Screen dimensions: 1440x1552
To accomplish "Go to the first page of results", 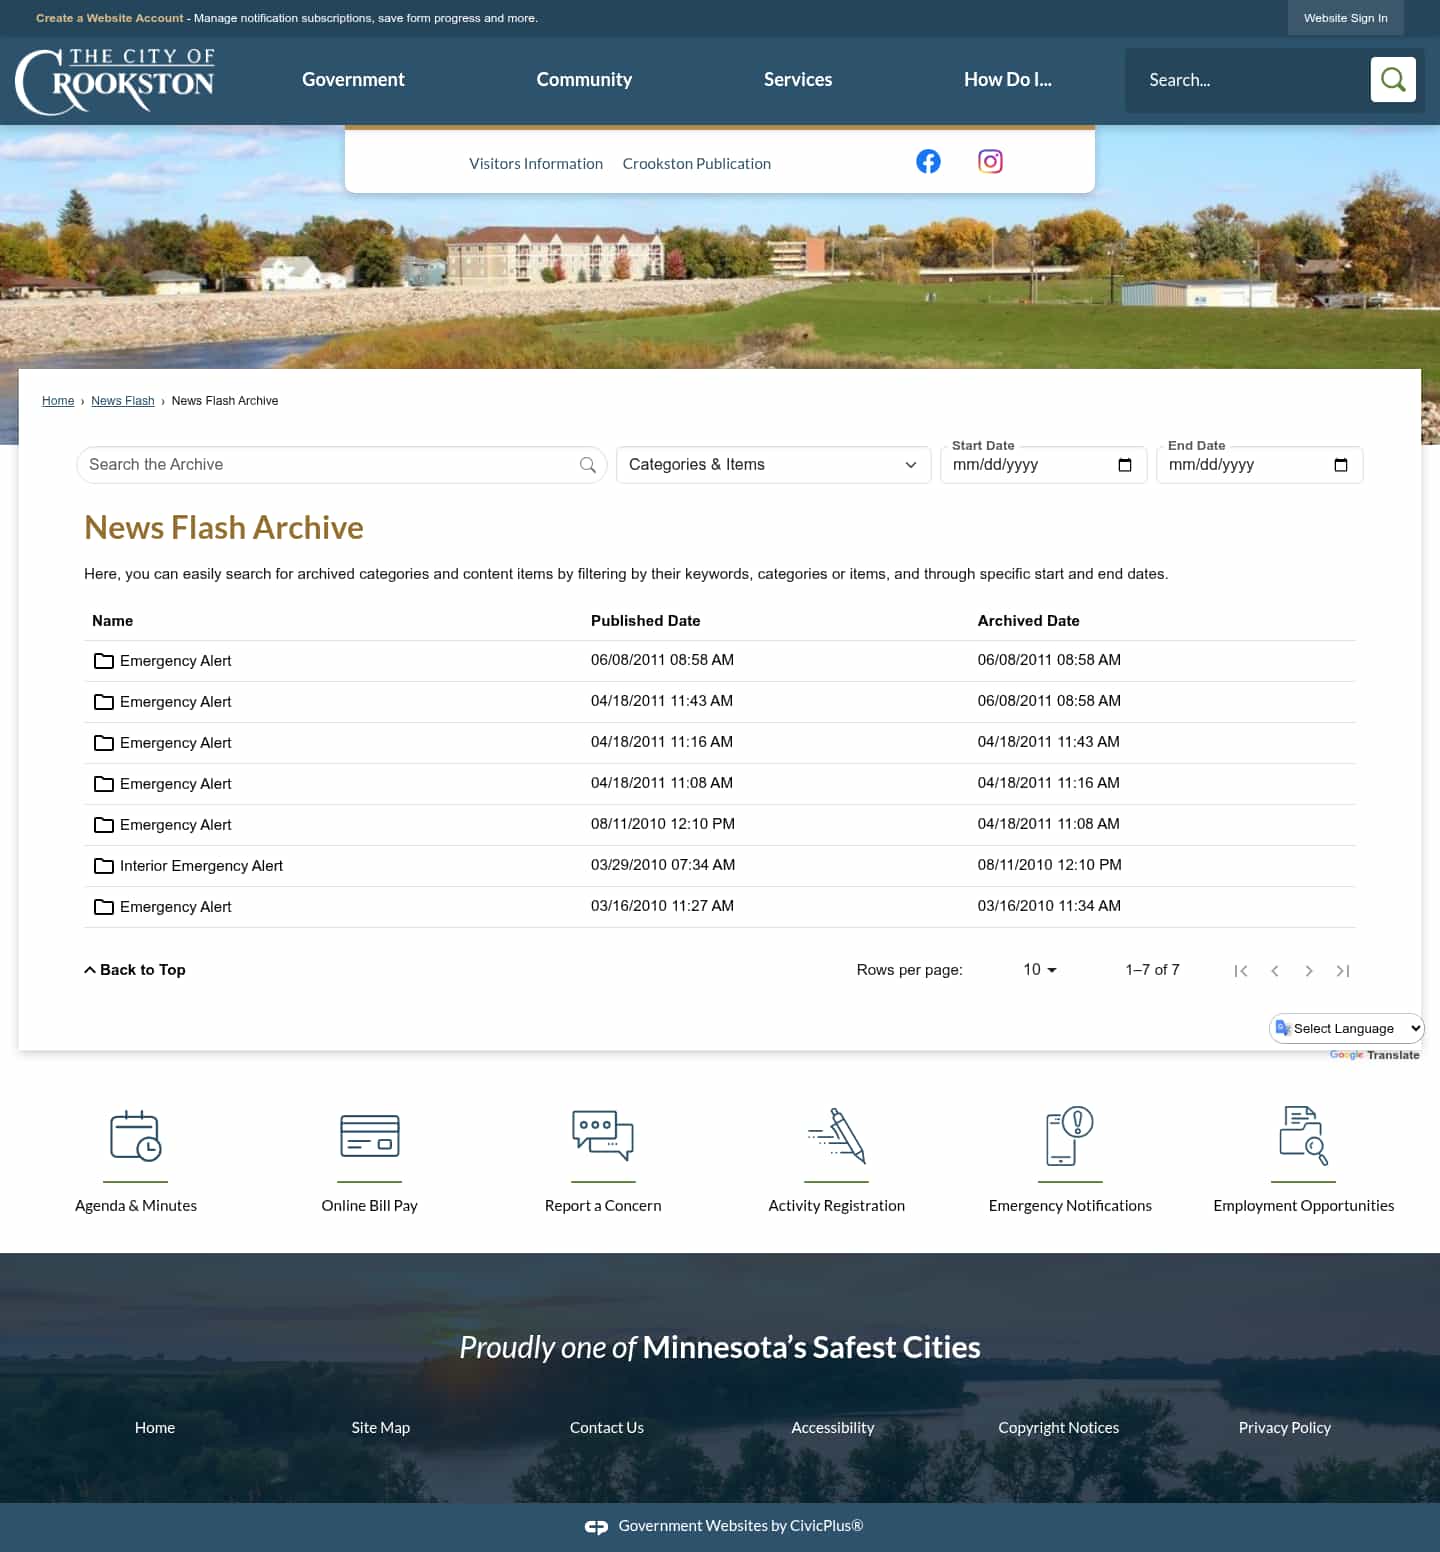I will (1241, 971).
